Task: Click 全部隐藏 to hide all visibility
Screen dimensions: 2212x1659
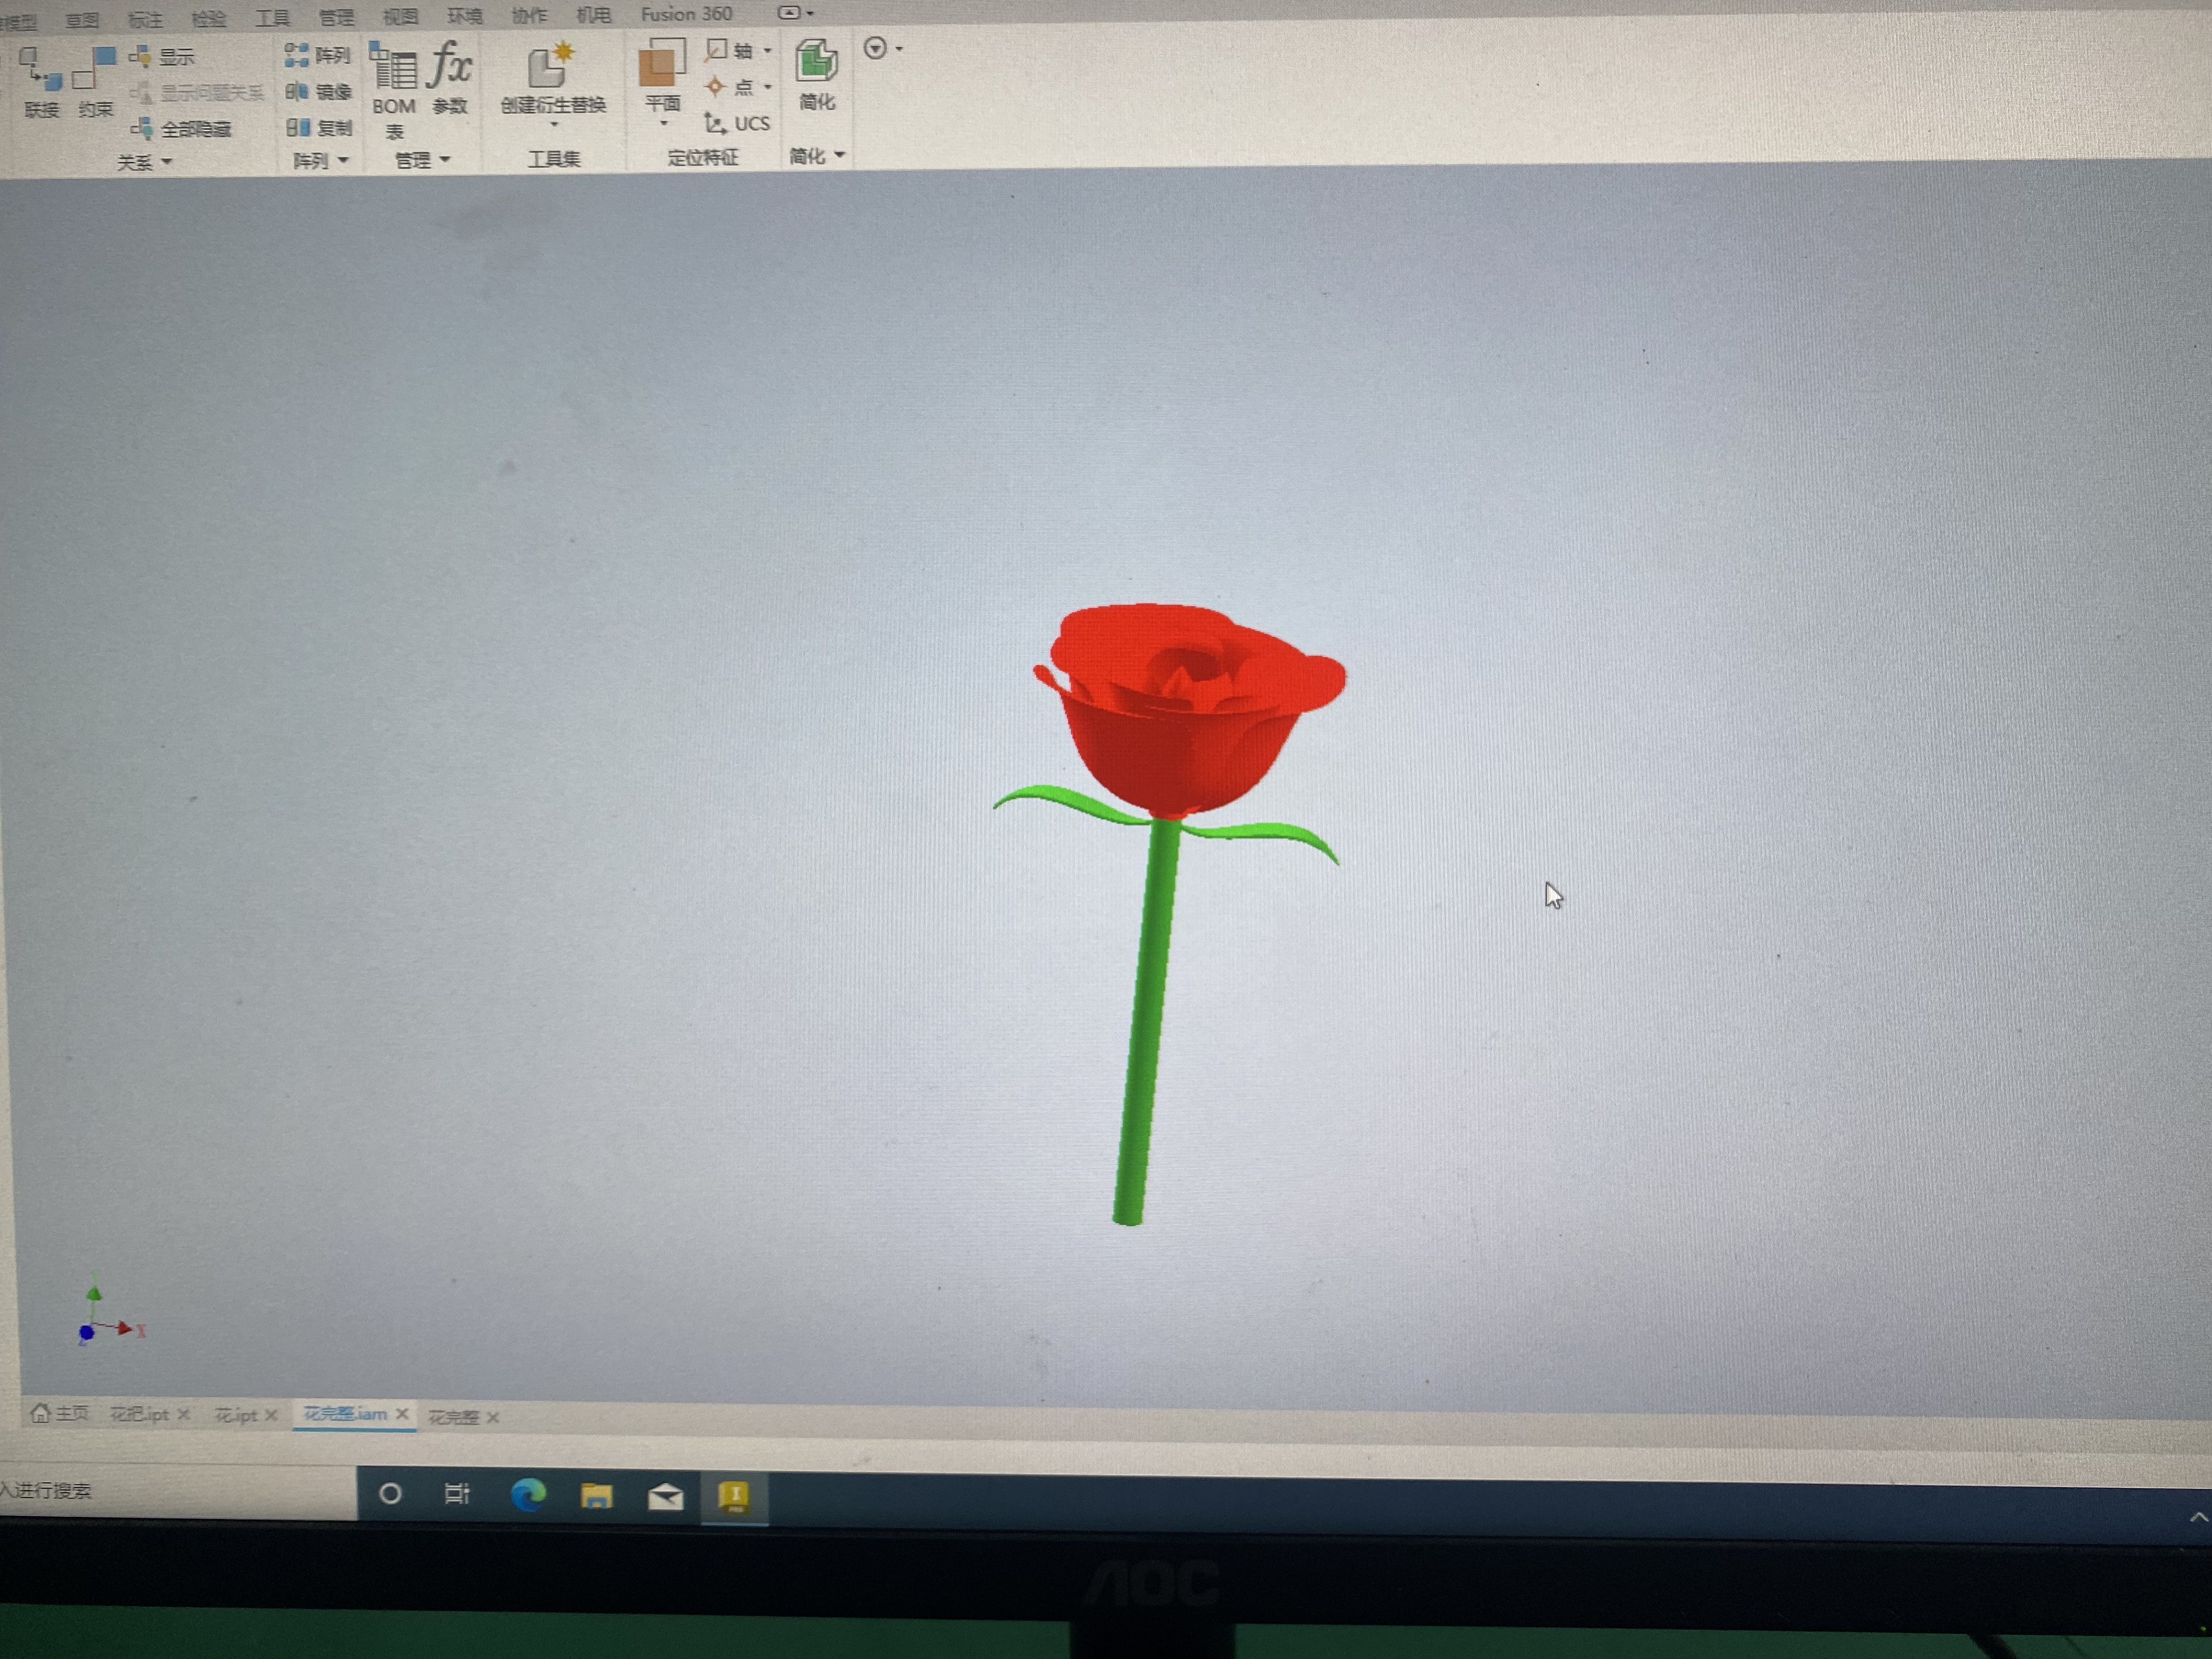Action: 195,128
